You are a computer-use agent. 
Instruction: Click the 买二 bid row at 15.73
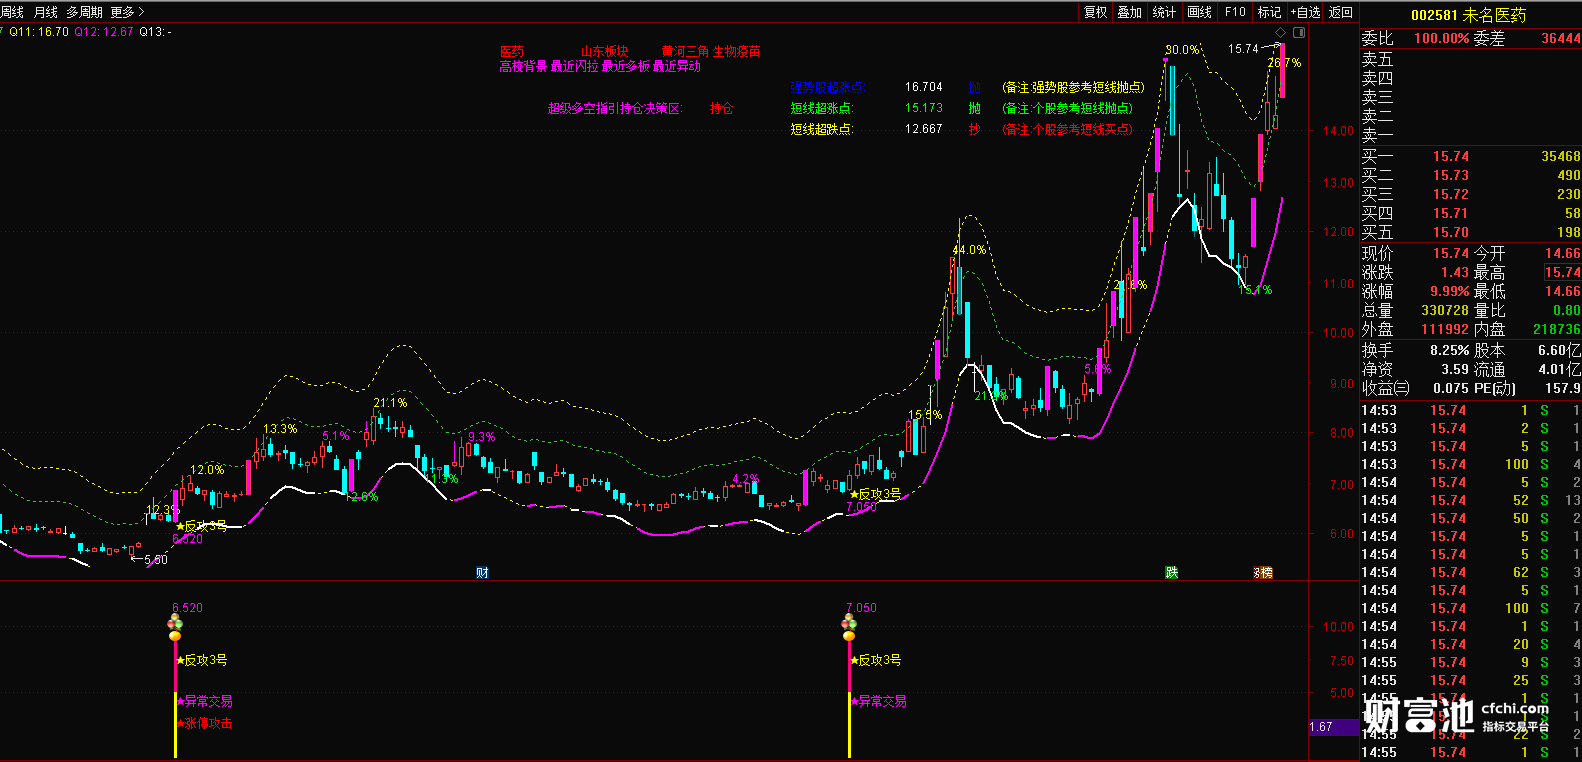(1471, 176)
